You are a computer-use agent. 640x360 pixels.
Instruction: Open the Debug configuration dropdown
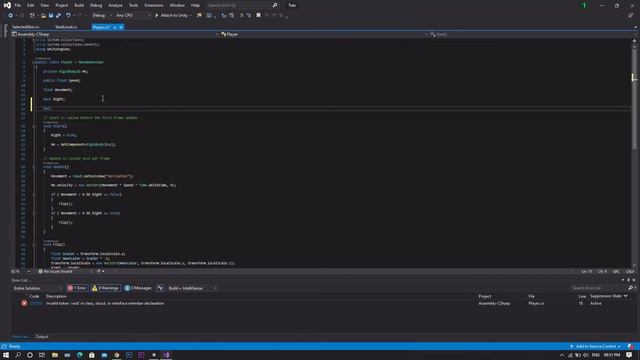(102, 16)
